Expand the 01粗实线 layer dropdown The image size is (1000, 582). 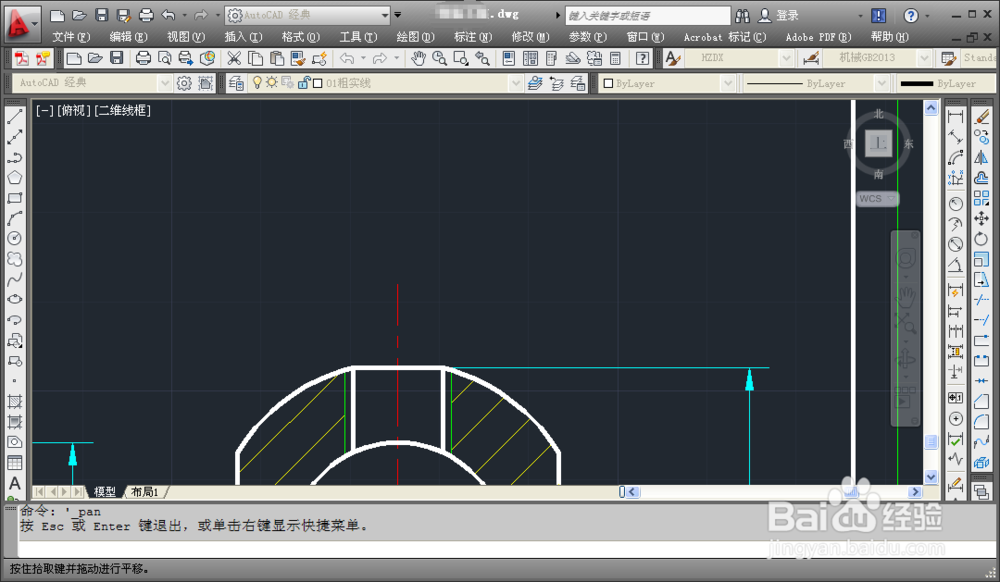coord(515,83)
